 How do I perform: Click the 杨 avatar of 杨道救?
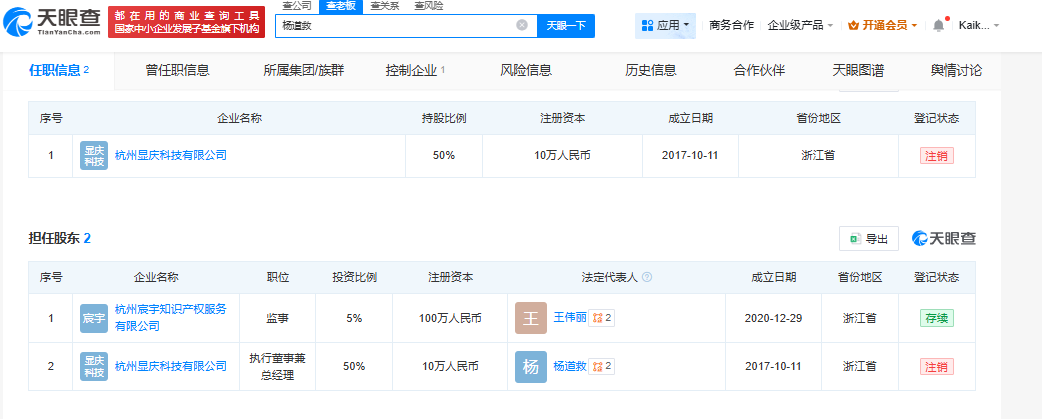(x=531, y=367)
